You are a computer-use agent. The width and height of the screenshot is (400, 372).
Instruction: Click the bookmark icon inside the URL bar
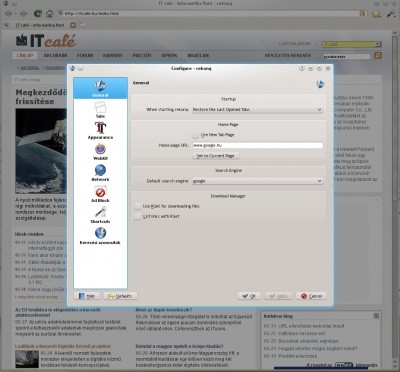click(362, 13)
